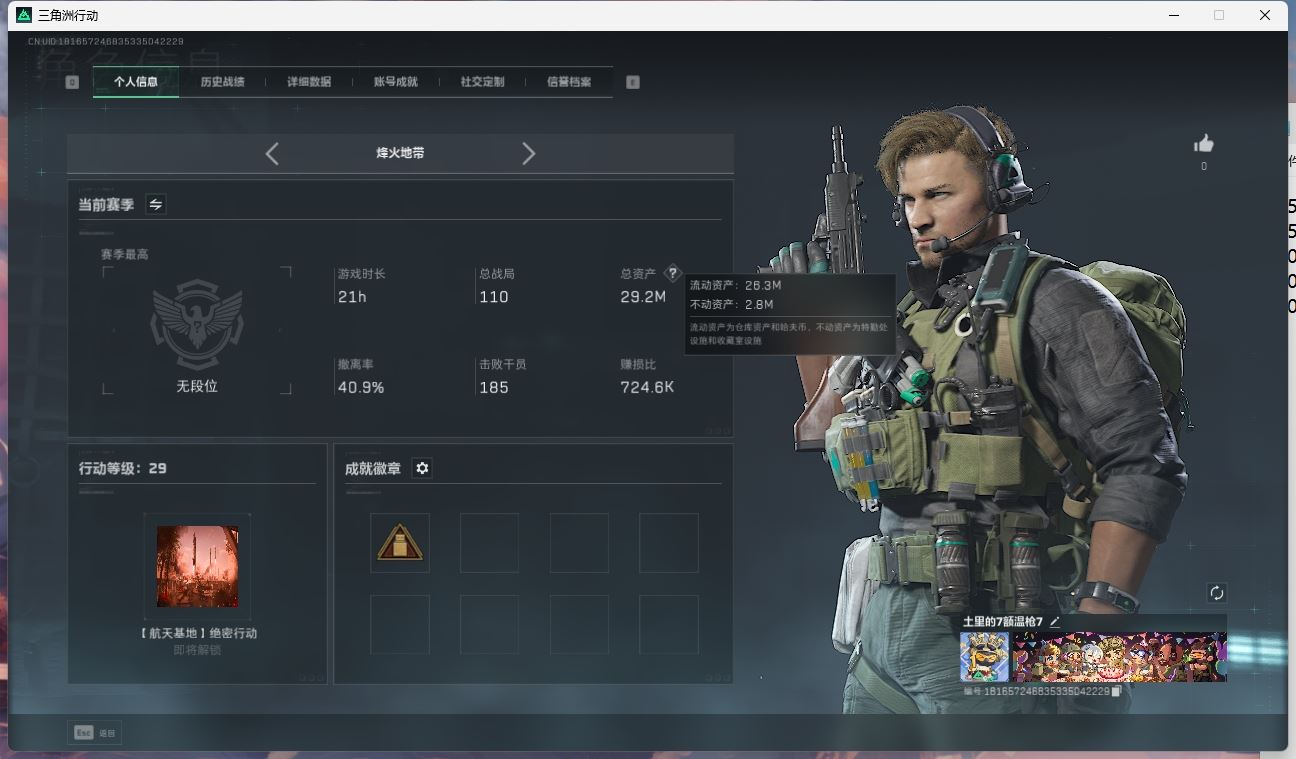Click the question mark beside 总资产
The image size is (1296, 759).
(672, 273)
